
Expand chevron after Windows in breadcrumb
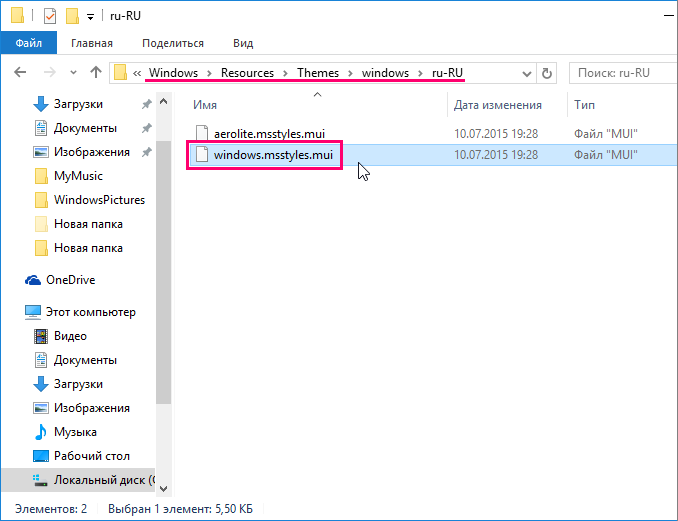[x=209, y=74]
